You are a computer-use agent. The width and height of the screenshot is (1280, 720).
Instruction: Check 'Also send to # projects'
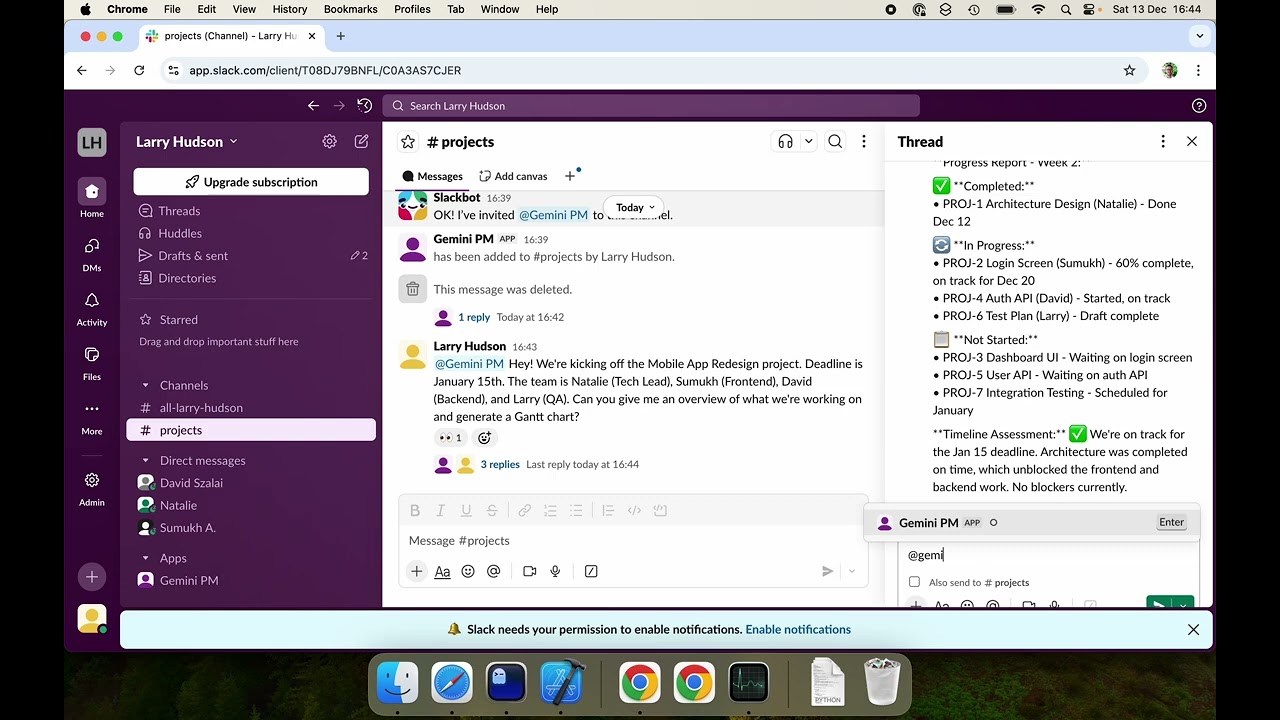coord(914,582)
